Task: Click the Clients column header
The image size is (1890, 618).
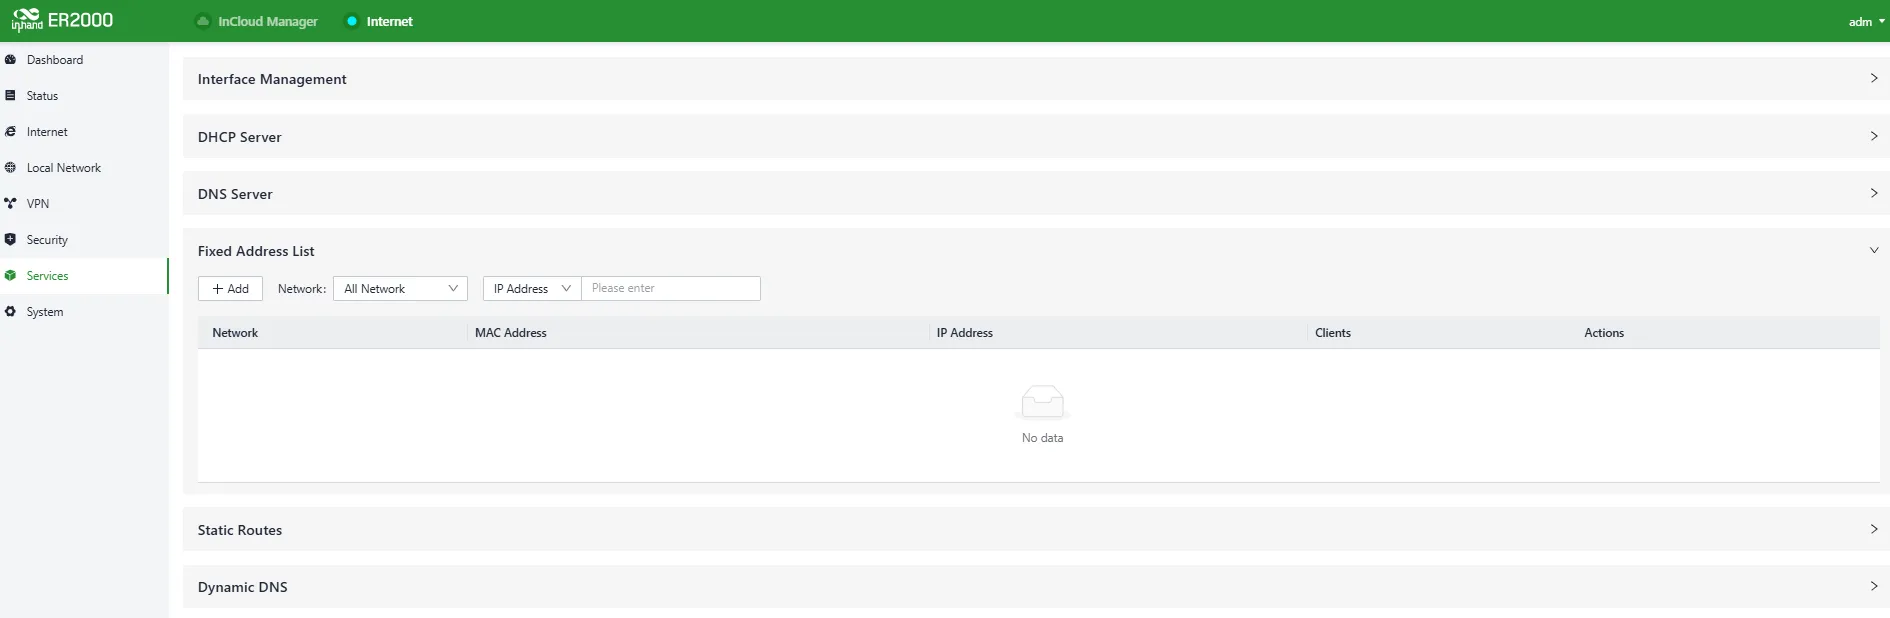Action: point(1333,333)
